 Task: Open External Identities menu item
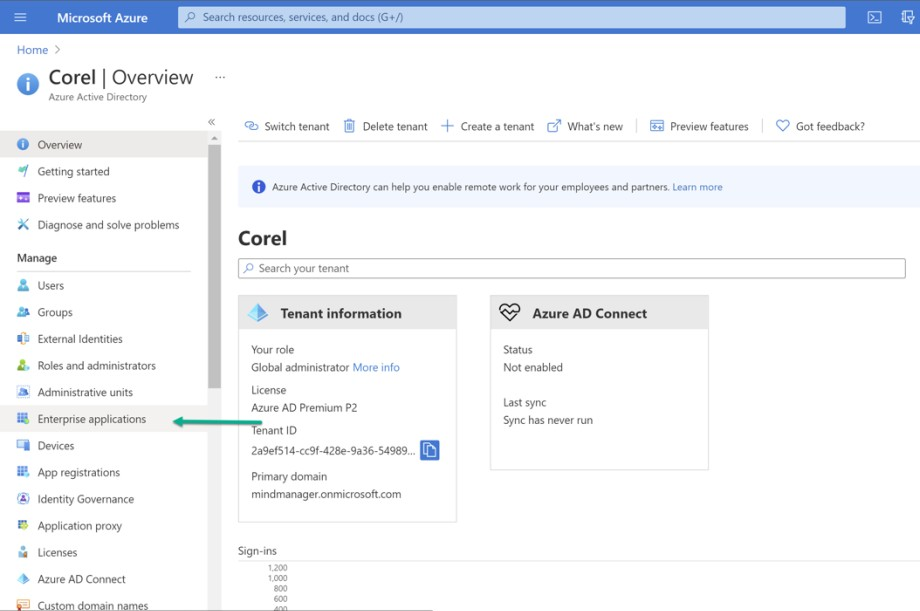coord(104,339)
